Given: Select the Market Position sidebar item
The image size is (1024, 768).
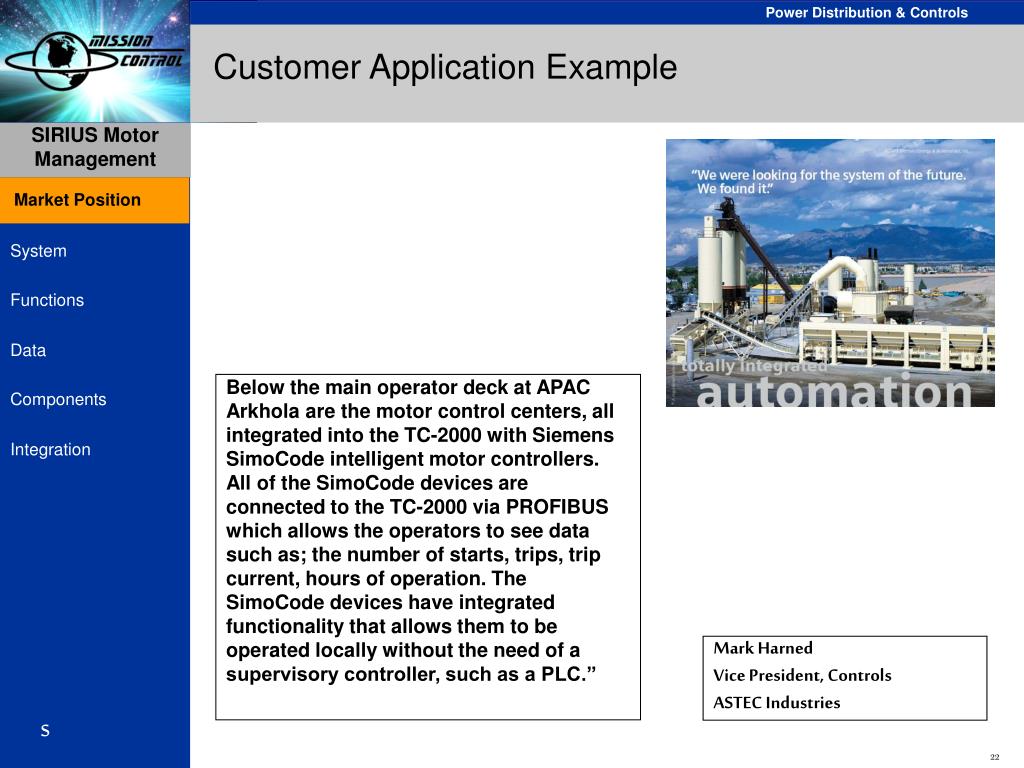Looking at the screenshot, I should click(95, 200).
